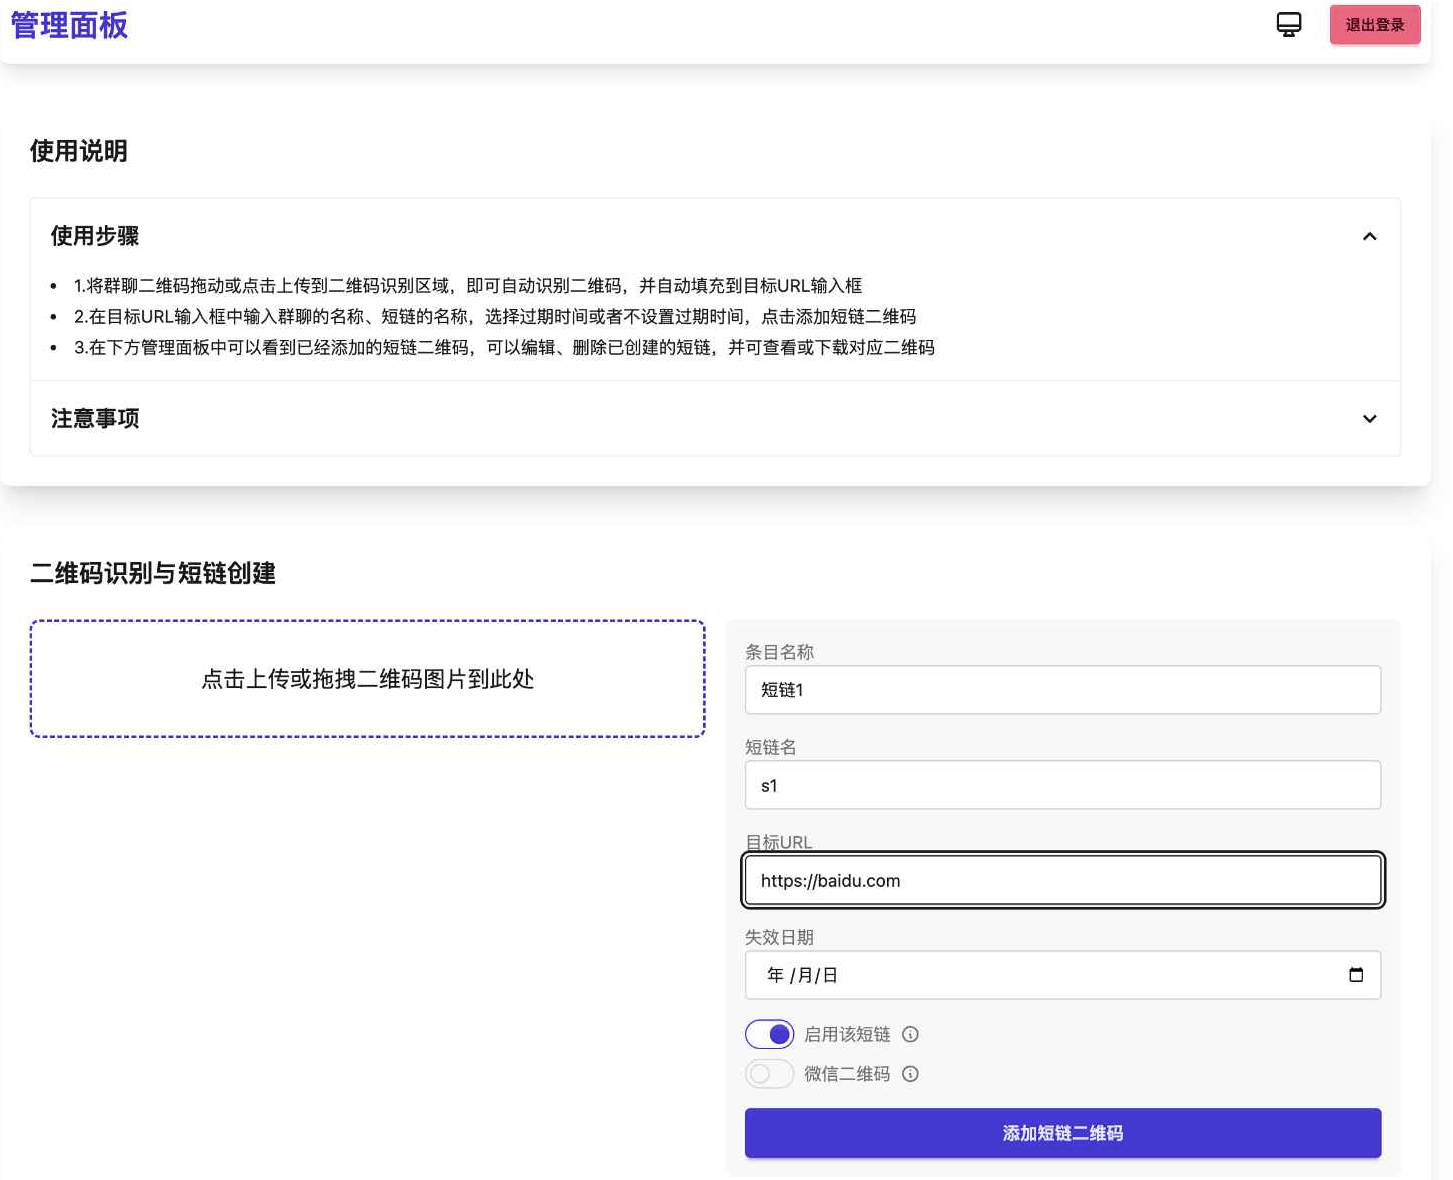Click the info icon next to 启用该短链
The image size is (1453, 1180).
tap(910, 1035)
